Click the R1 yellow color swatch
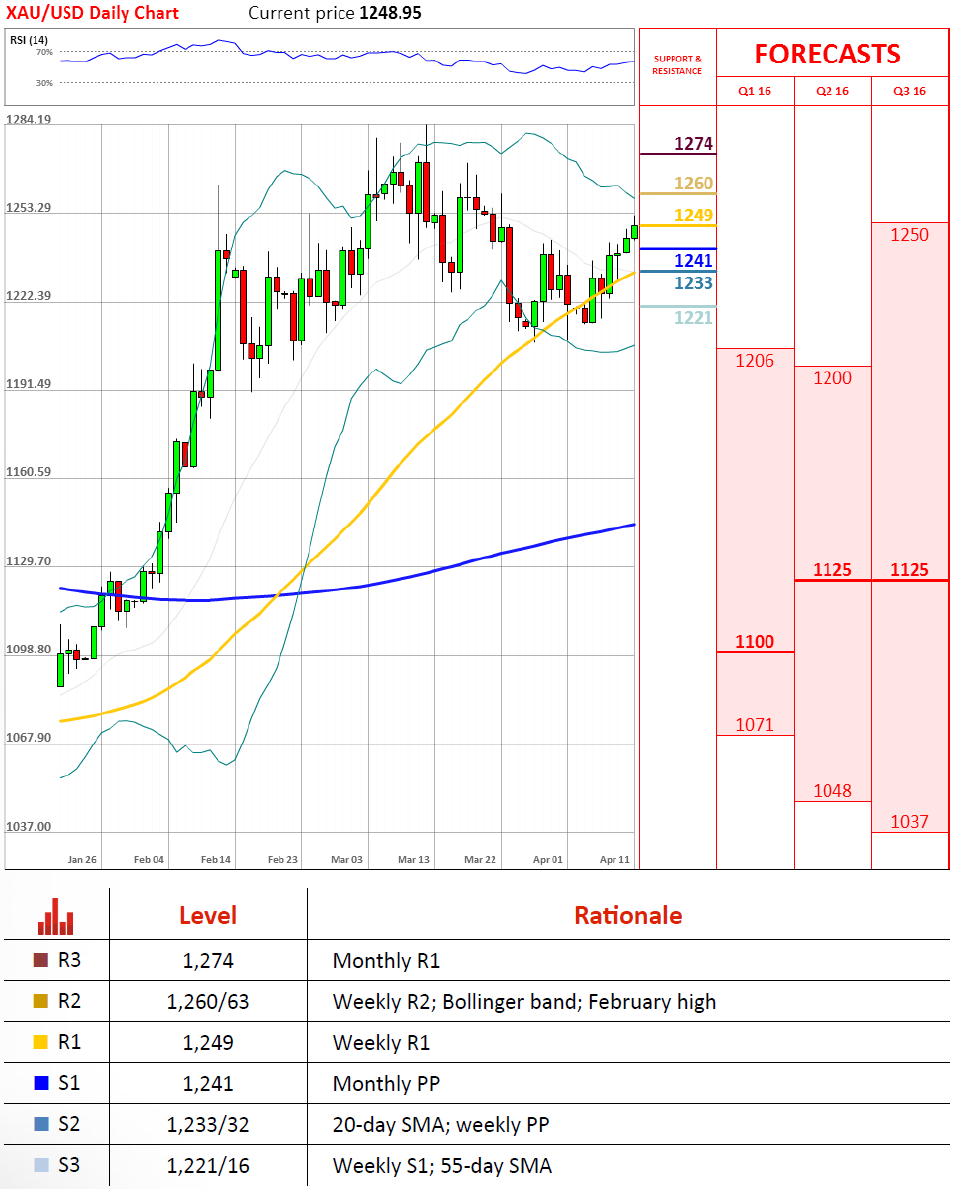The height and width of the screenshot is (1189, 954). click(x=41, y=1043)
